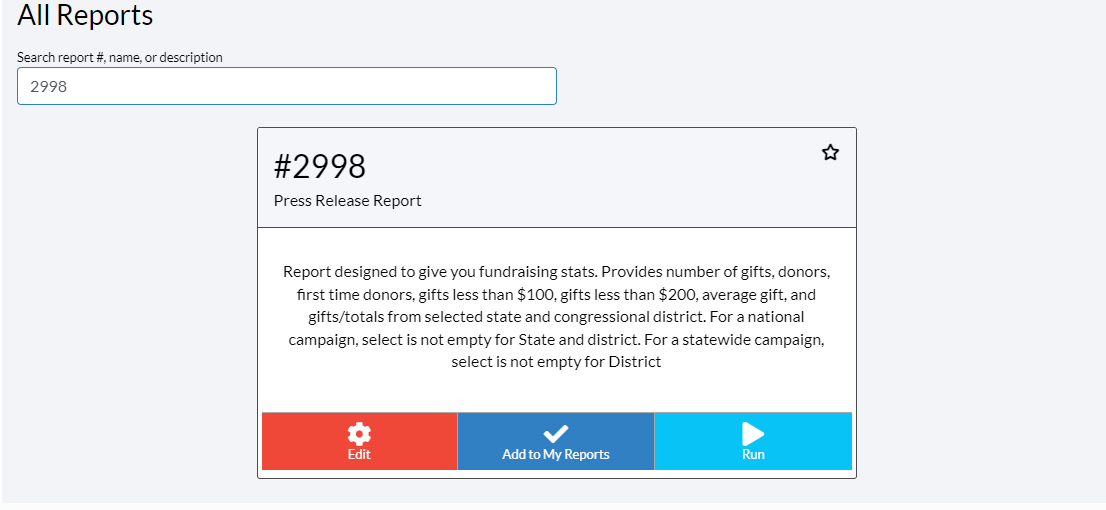Click the checkmark icon above Add to My Reports
Image resolution: width=1106 pixels, height=510 pixels.
[556, 434]
